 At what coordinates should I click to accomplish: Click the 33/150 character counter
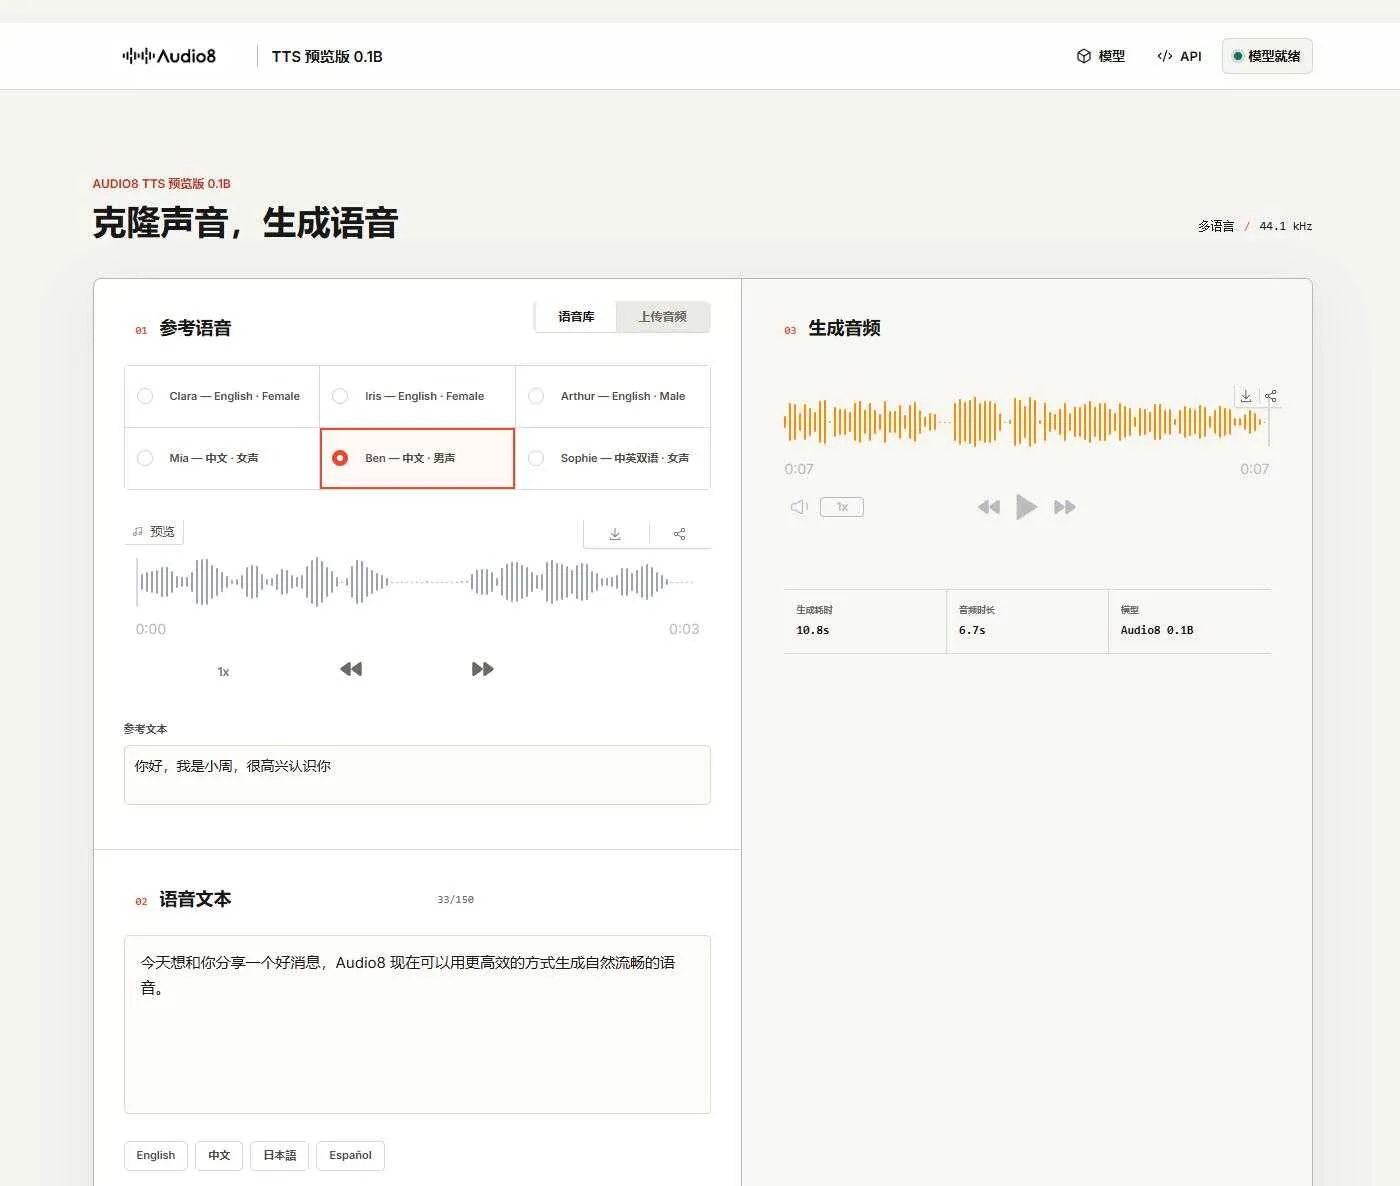[x=456, y=900]
